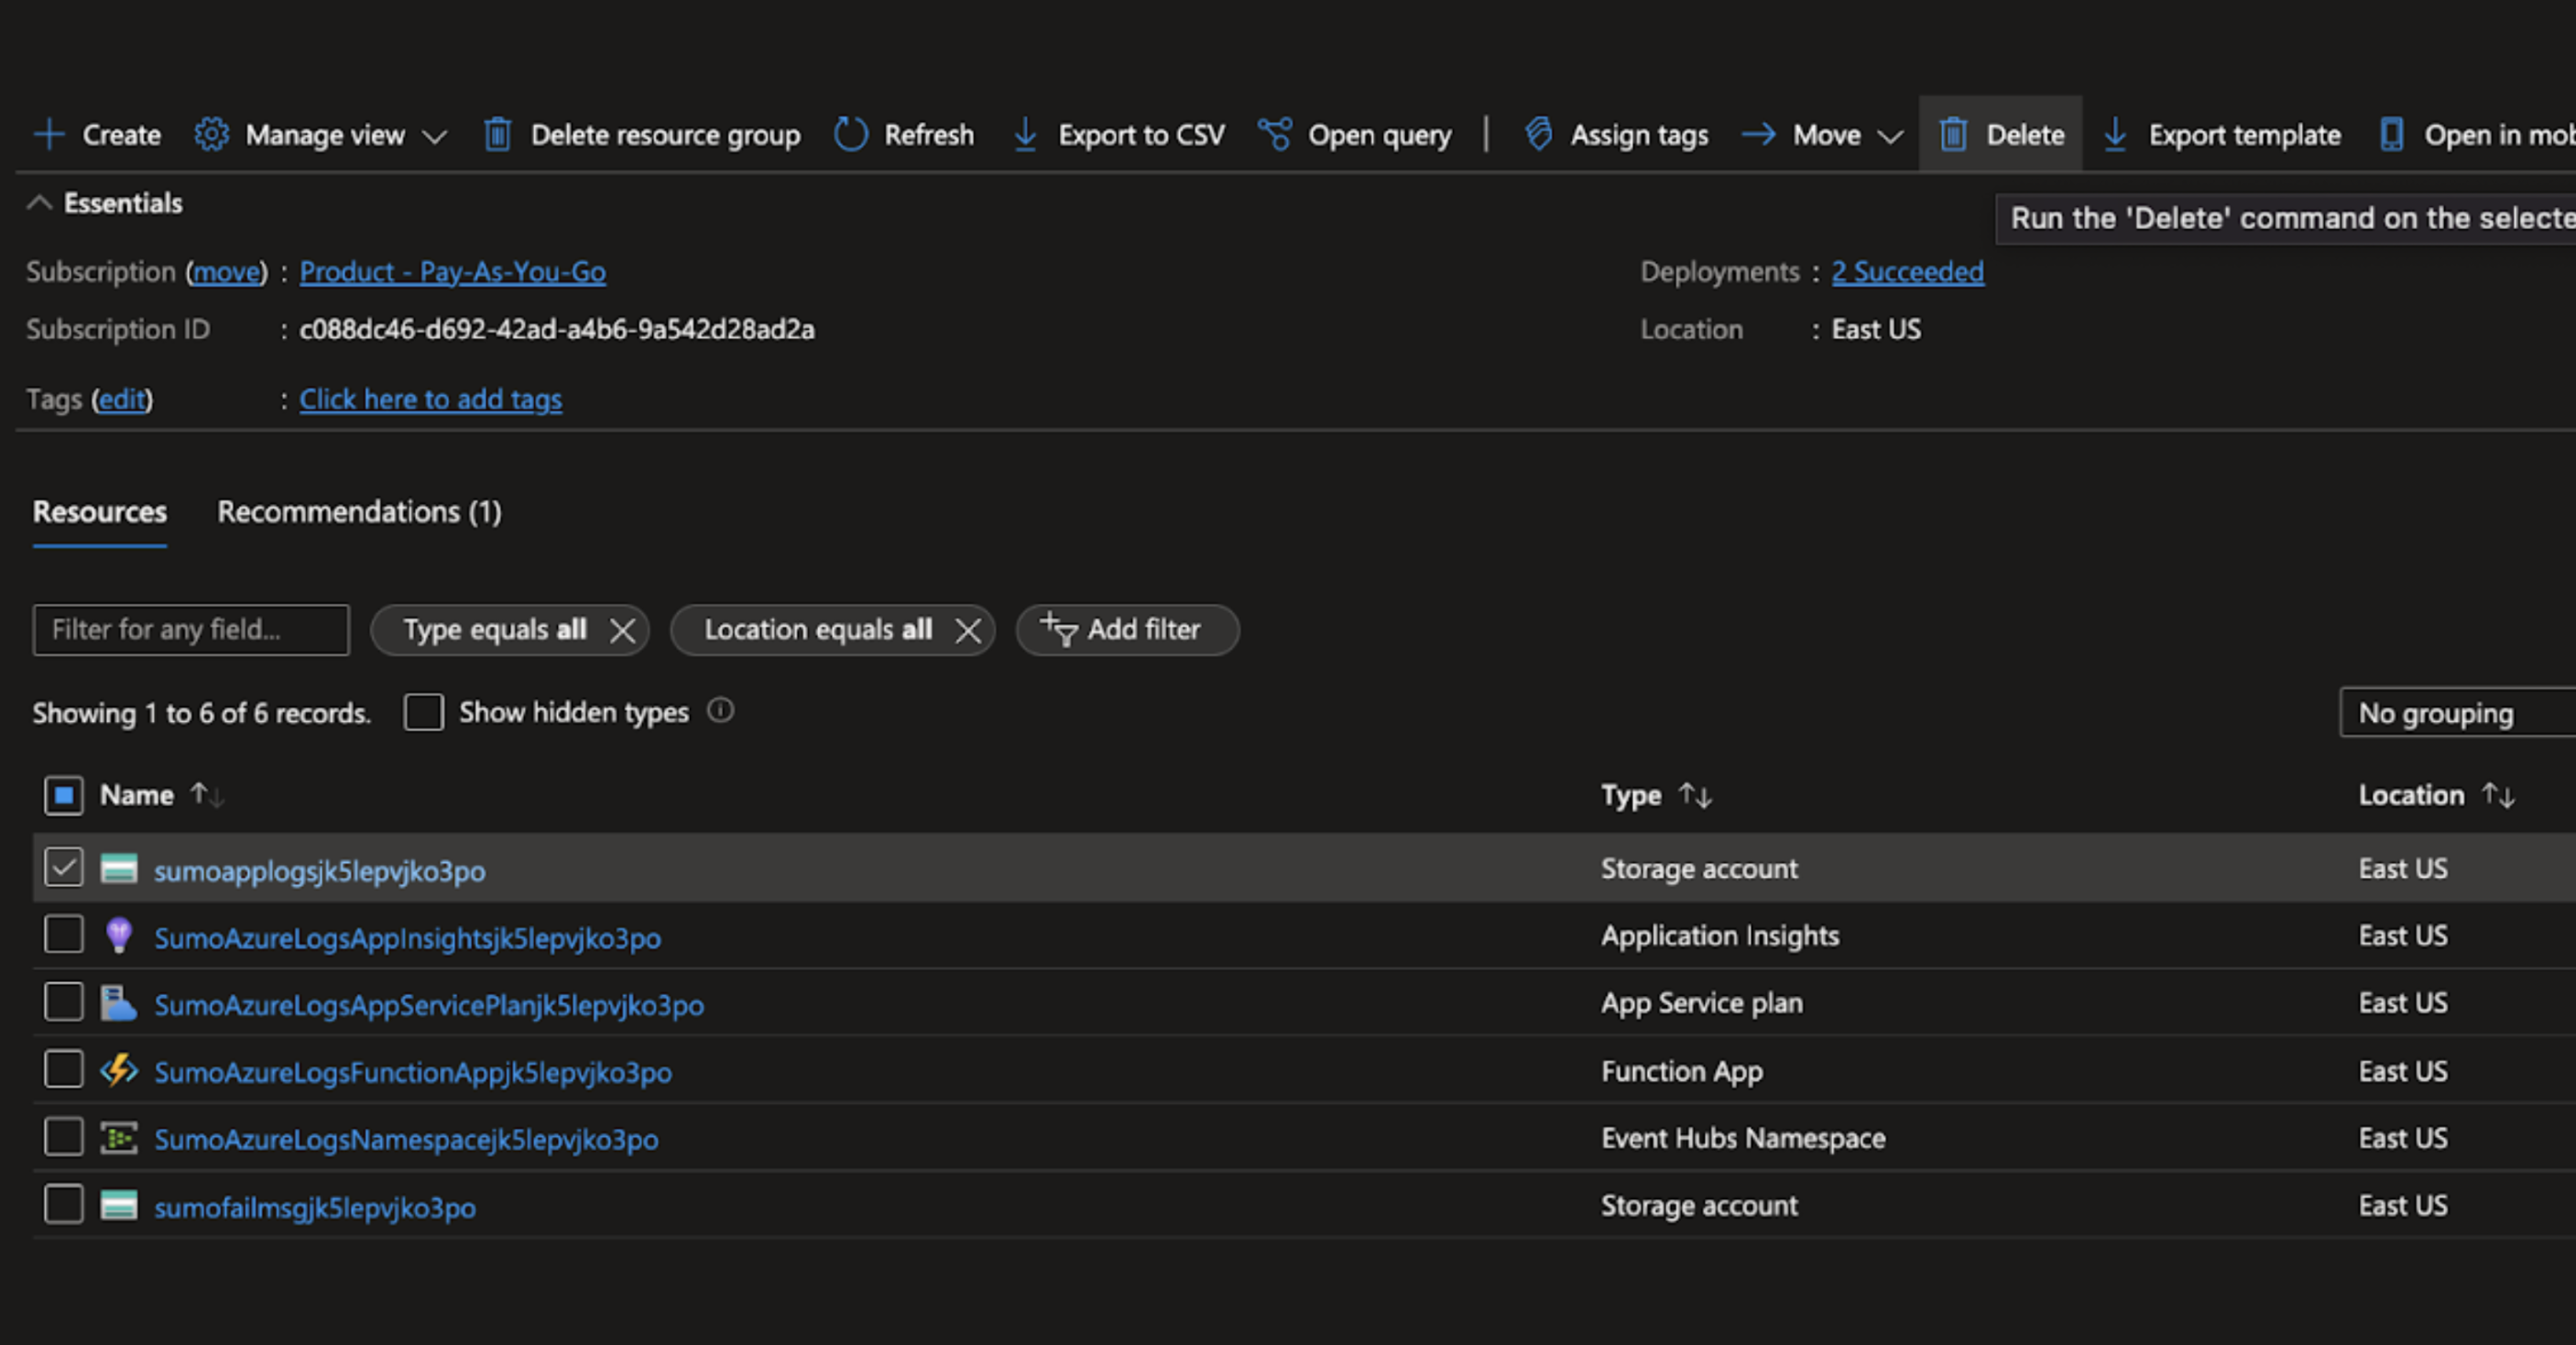Viewport: 2576px width, 1345px height.
Task: Toggle checkbox for sumoapplogsjk5lepvjko3po
Action: (x=63, y=869)
